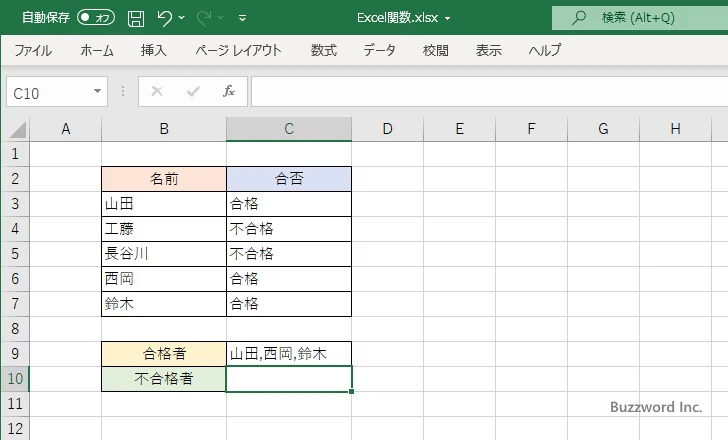Expand the Name Box dropdown arrow
The width and height of the screenshot is (728, 440).
(x=98, y=91)
